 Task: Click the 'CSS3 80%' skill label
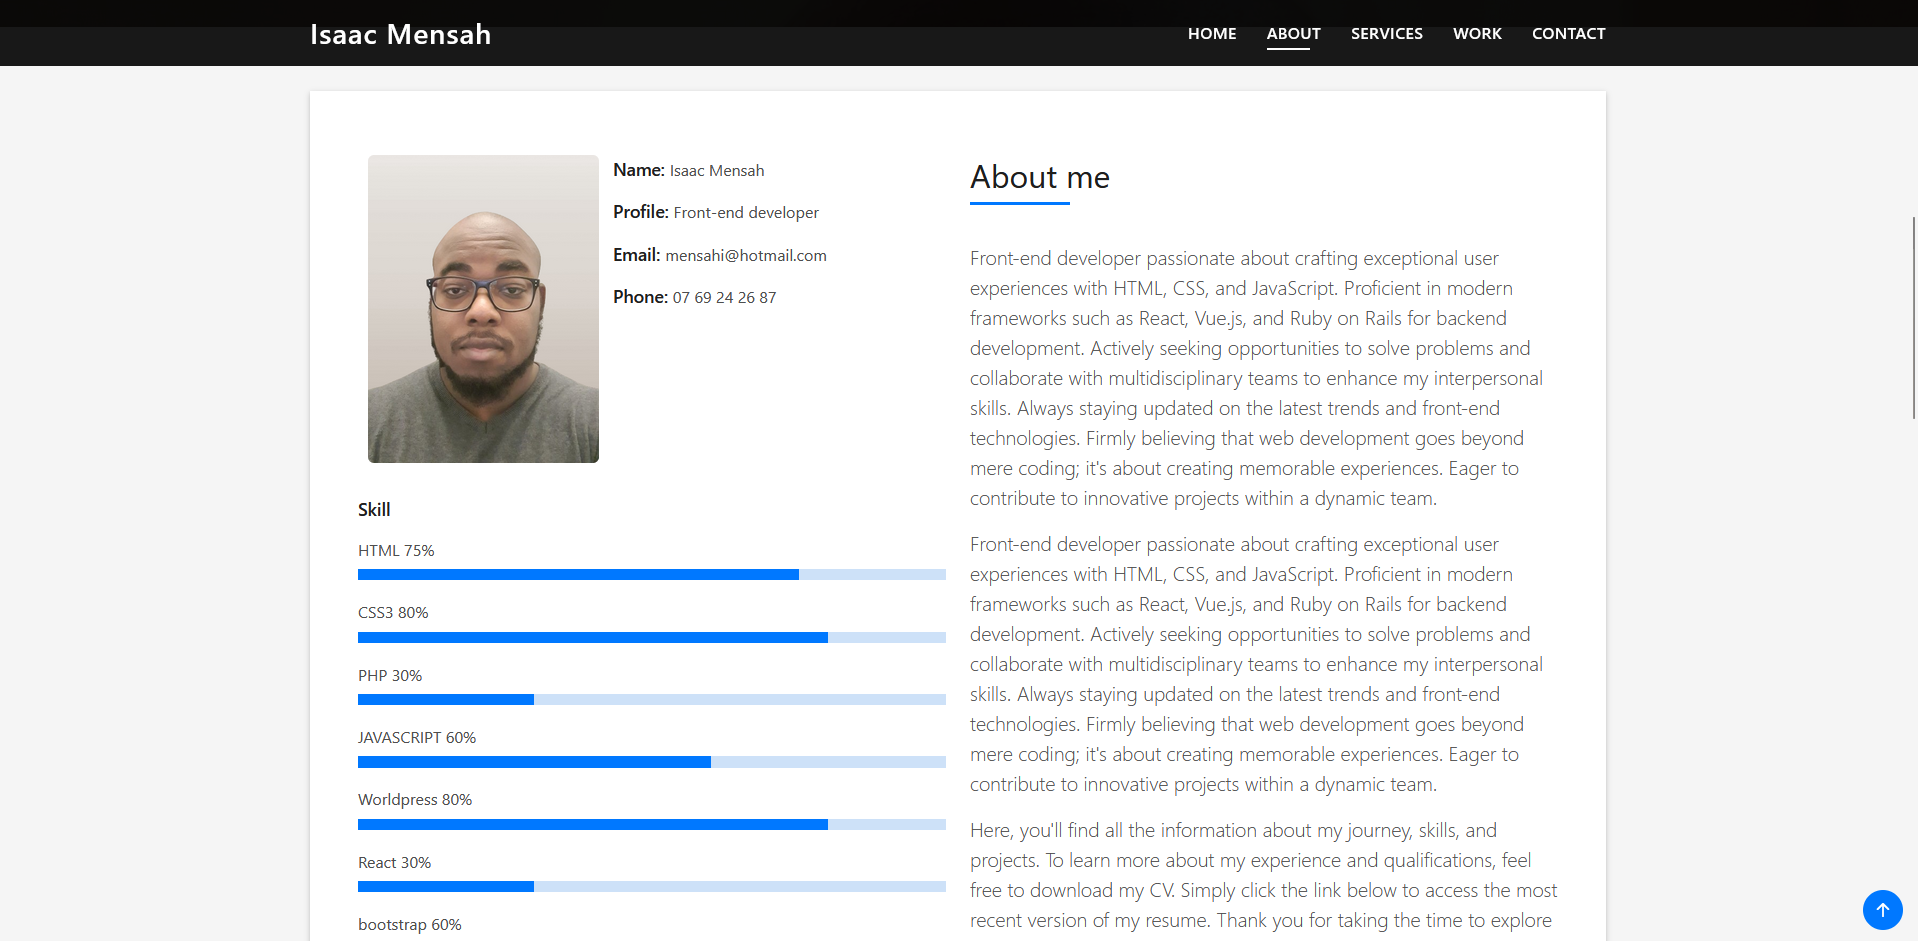click(393, 613)
